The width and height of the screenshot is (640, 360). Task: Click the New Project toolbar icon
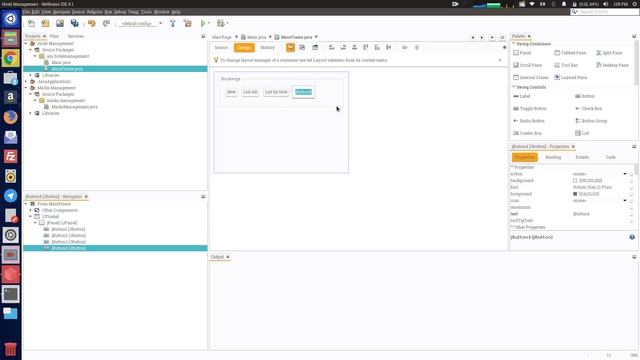click(x=45, y=23)
